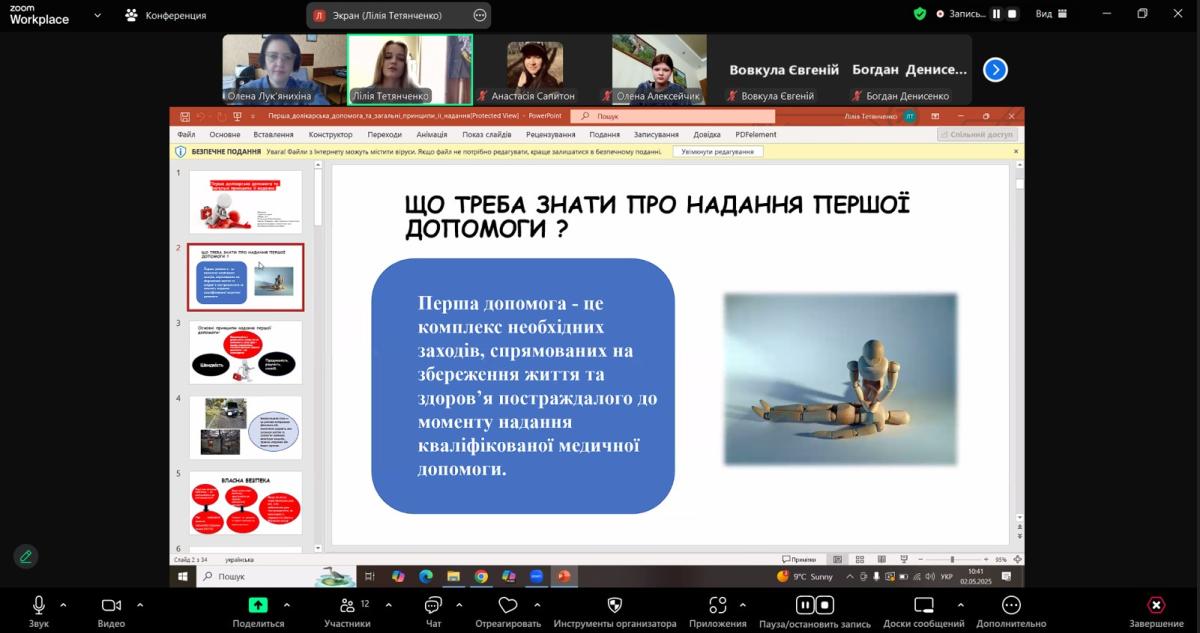This screenshot has width=1200, height=633.
Task: Toggle the camera with the Video button
Action: [111, 606]
